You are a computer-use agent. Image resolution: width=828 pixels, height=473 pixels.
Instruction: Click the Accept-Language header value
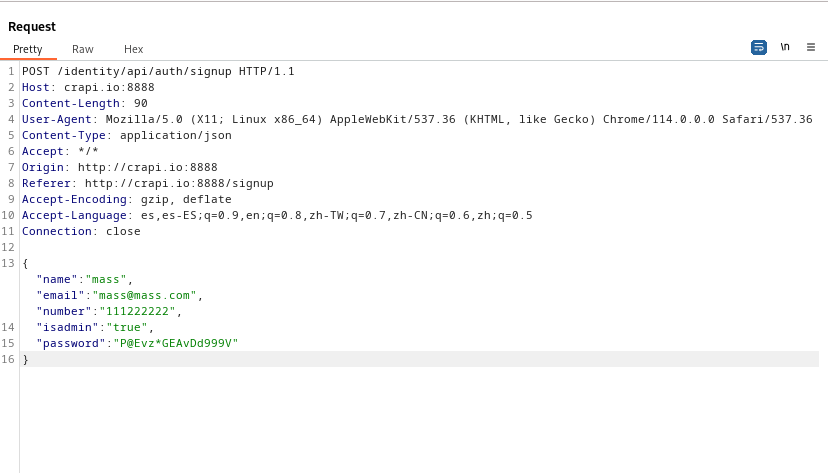[x=336, y=215]
